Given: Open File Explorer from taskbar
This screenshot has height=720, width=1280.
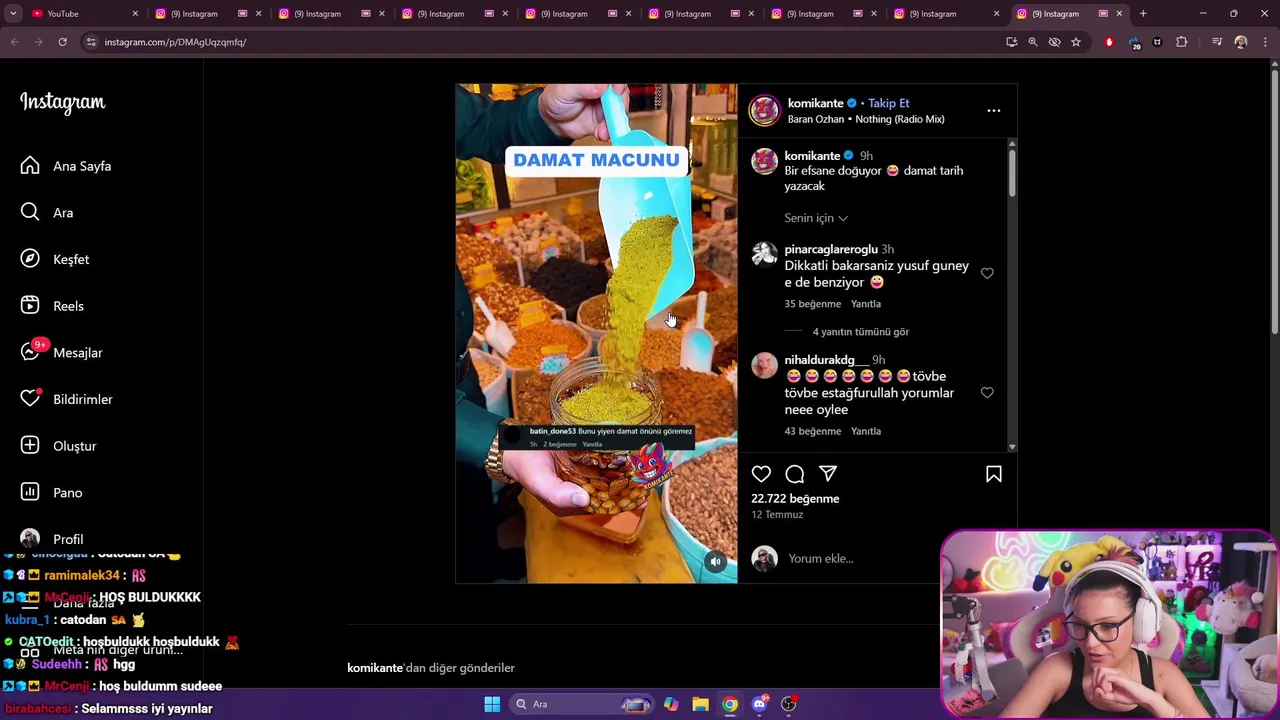Looking at the screenshot, I should pos(700,704).
